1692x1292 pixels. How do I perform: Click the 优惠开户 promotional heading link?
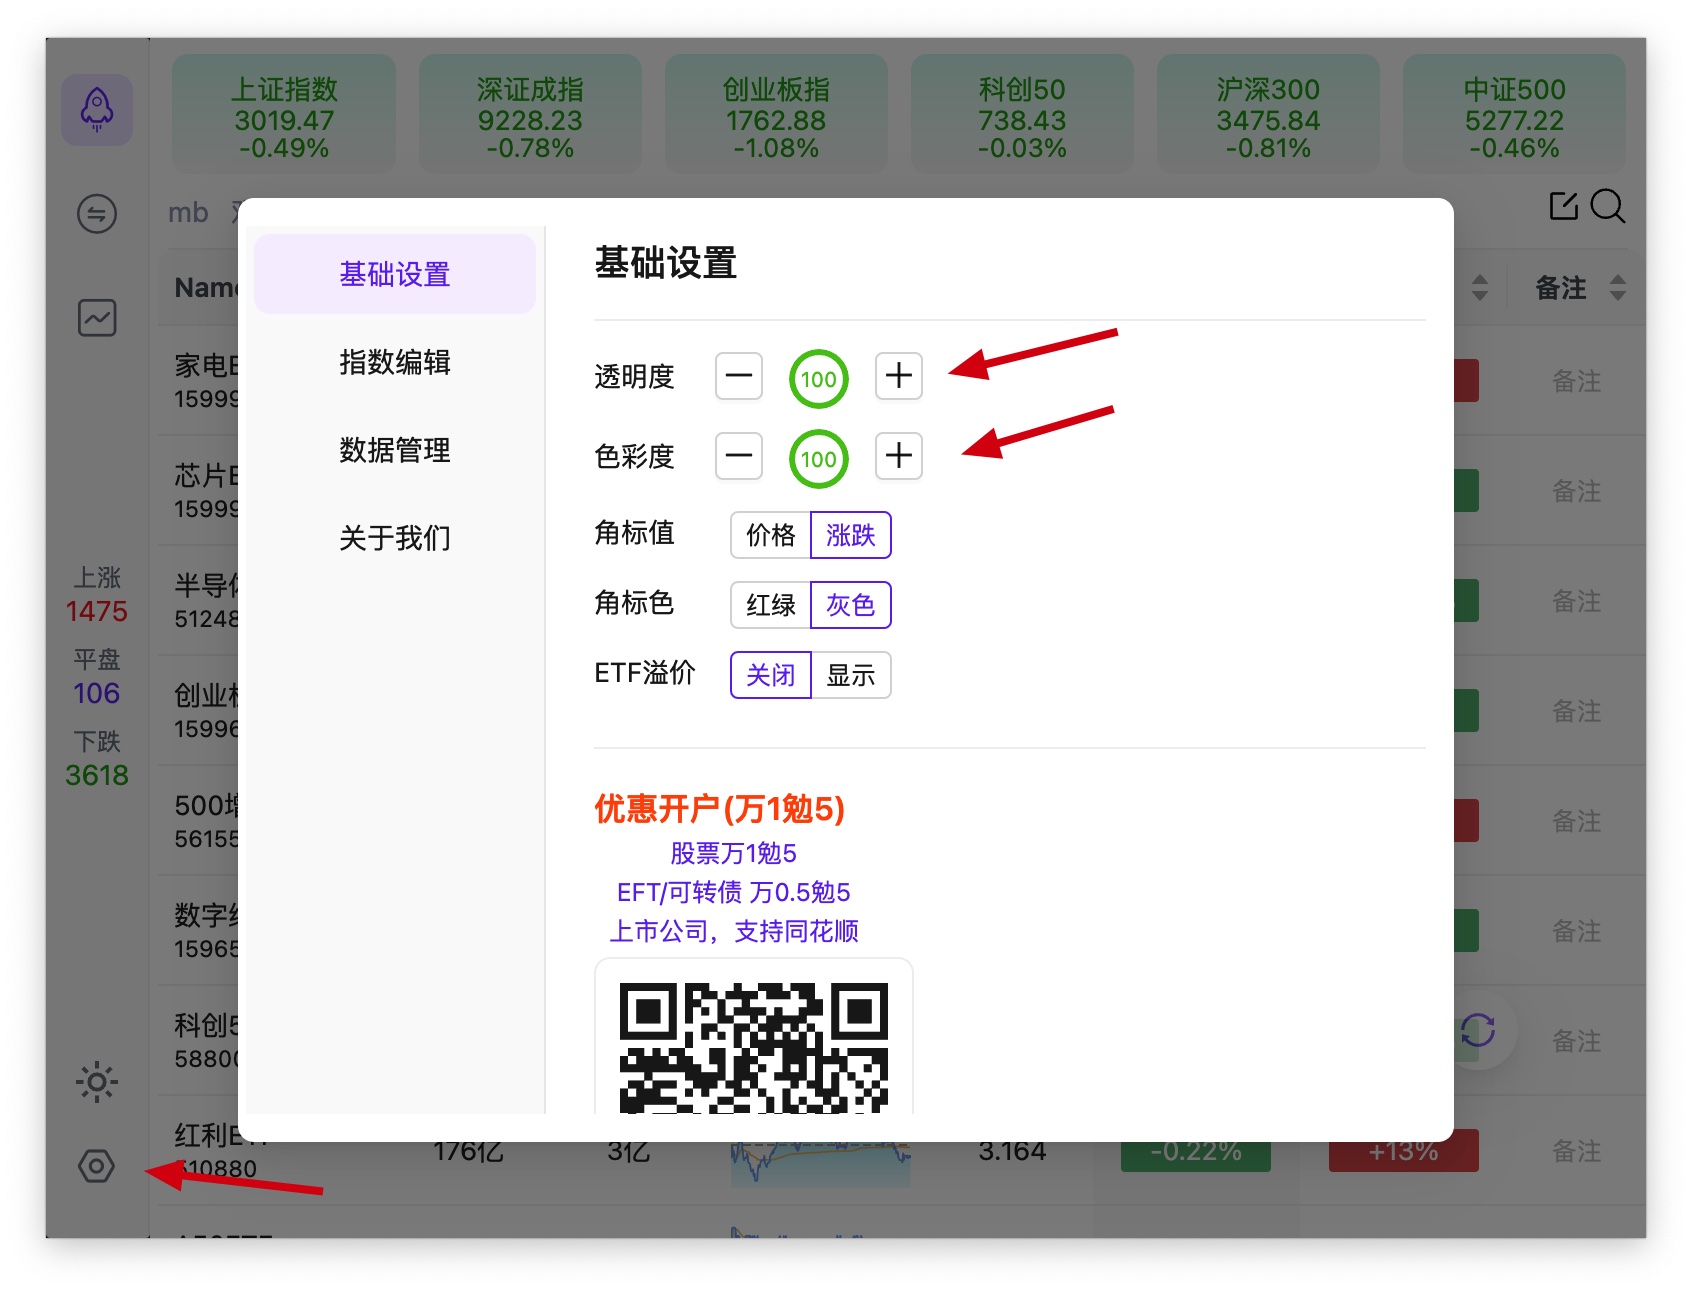719,808
